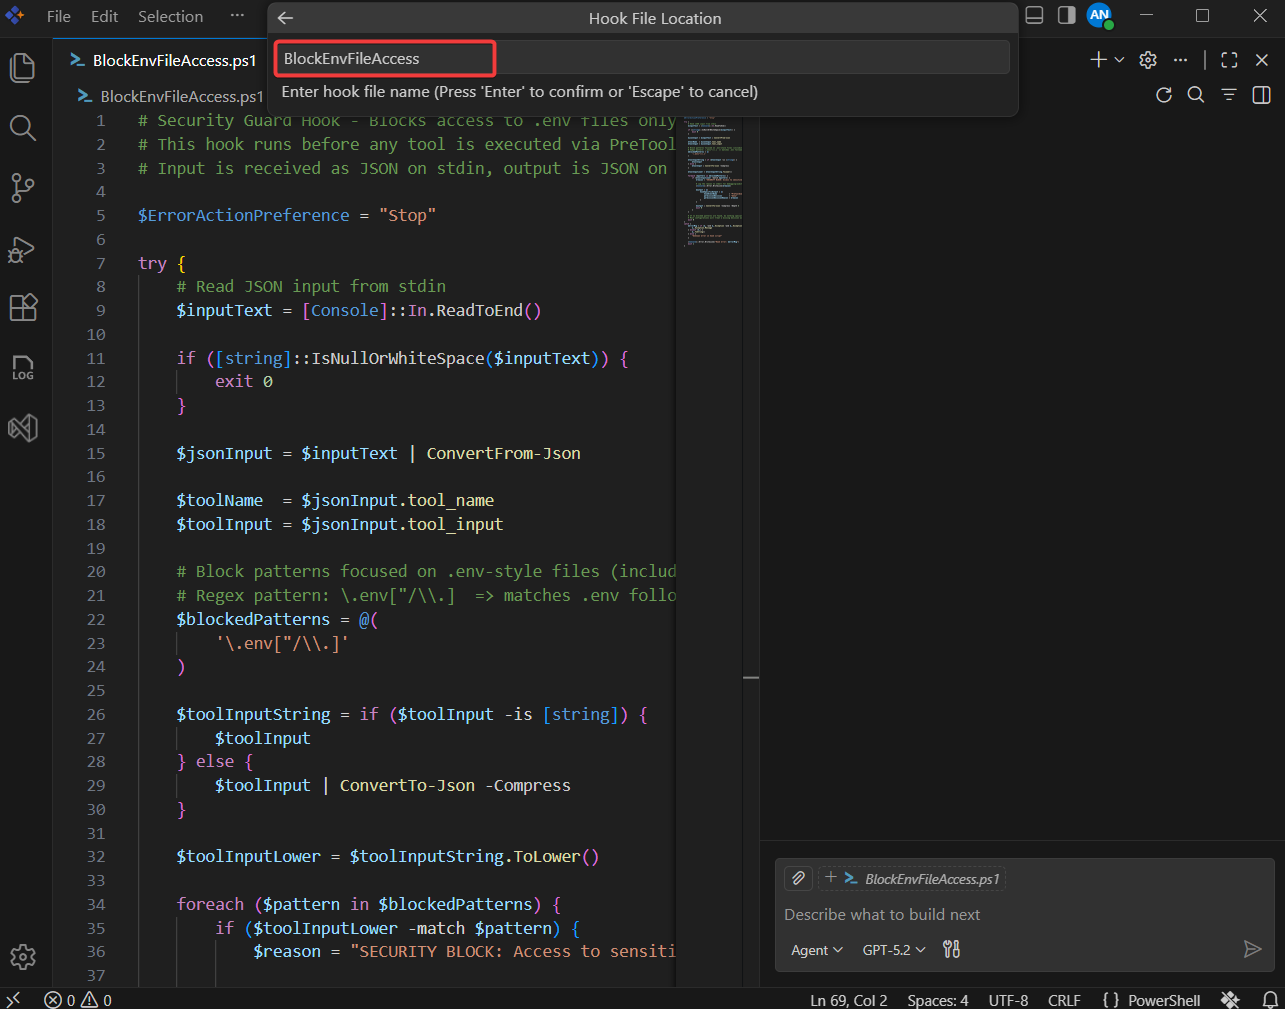Image resolution: width=1285 pixels, height=1009 pixels.
Task: Select the Run and Debug icon
Action: pyautogui.click(x=22, y=250)
